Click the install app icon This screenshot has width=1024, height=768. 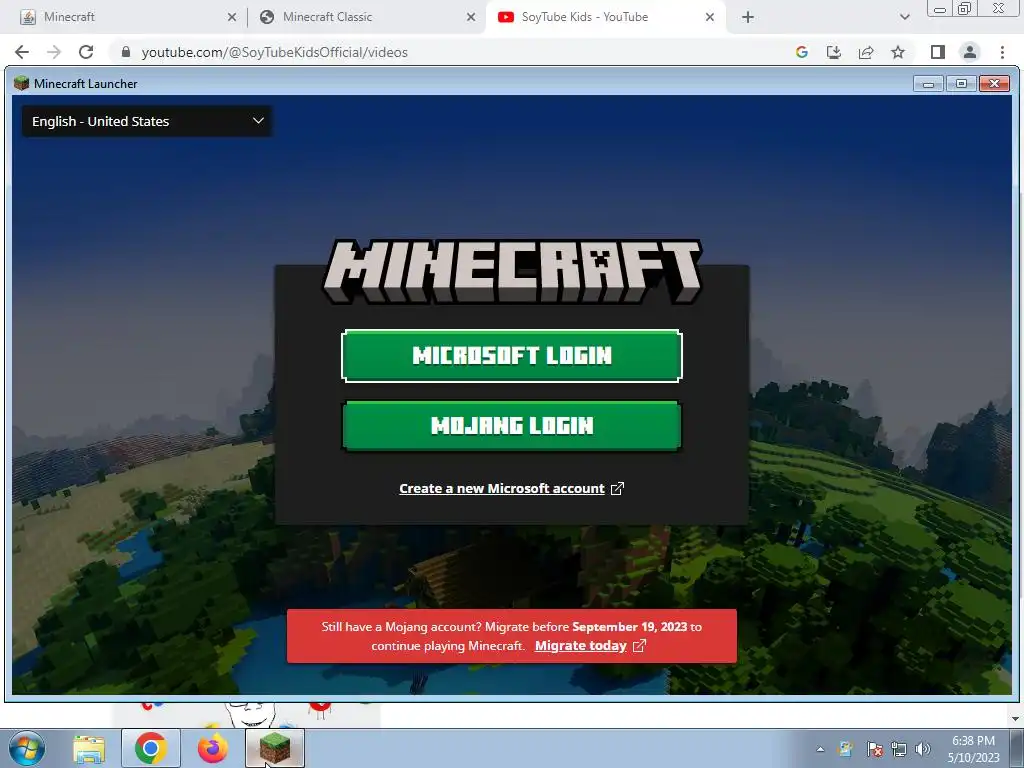click(834, 52)
